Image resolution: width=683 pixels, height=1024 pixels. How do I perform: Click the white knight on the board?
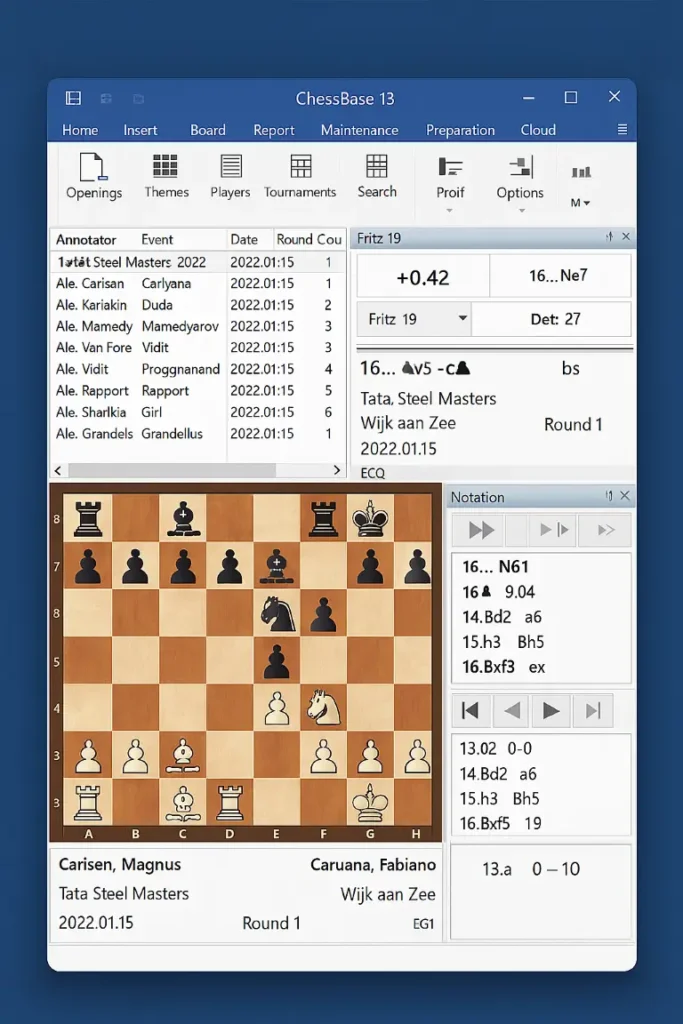(324, 708)
